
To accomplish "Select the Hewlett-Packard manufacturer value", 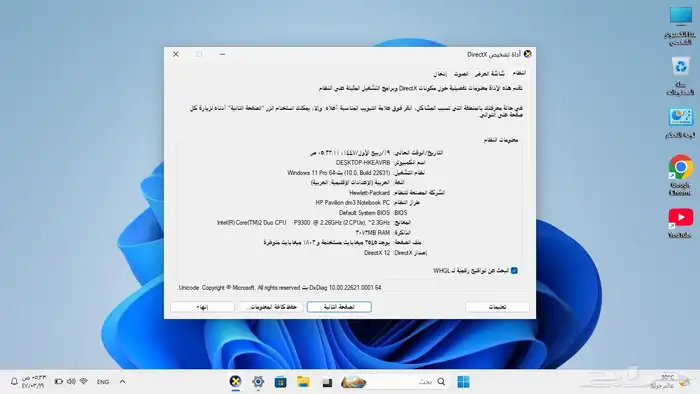I will (370, 193).
